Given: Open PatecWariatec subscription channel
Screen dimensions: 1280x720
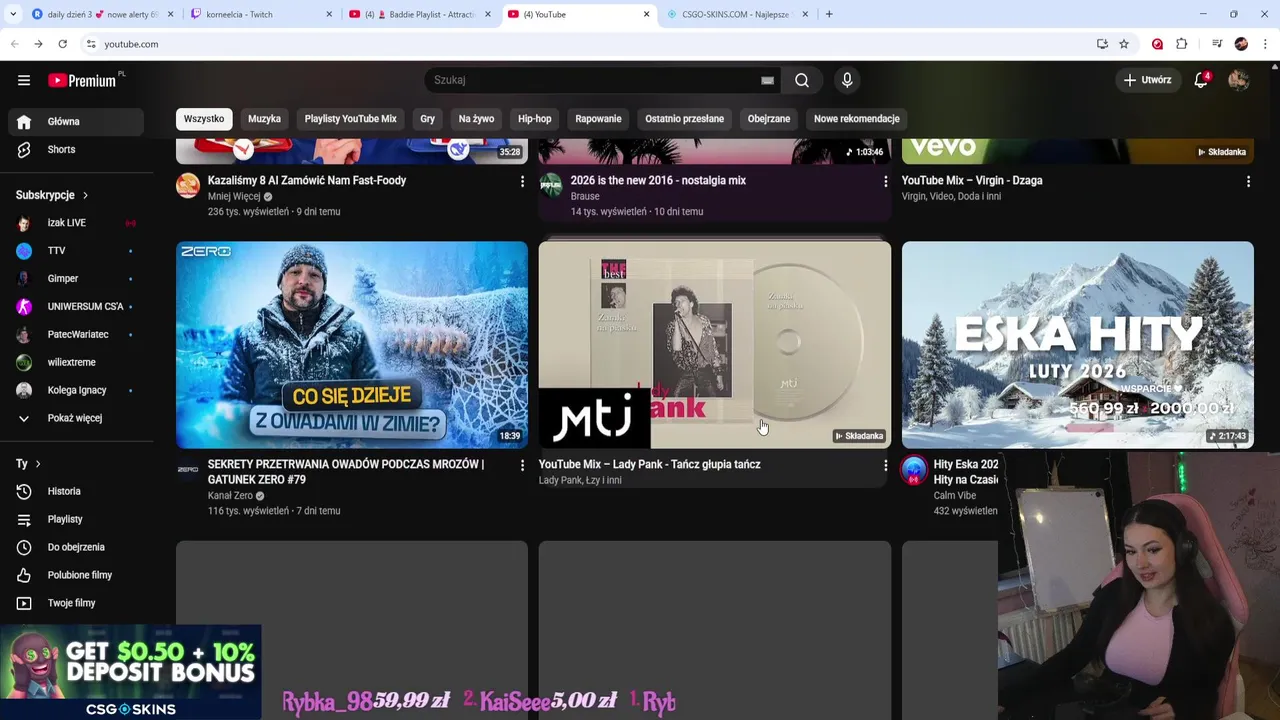Looking at the screenshot, I should (76, 335).
